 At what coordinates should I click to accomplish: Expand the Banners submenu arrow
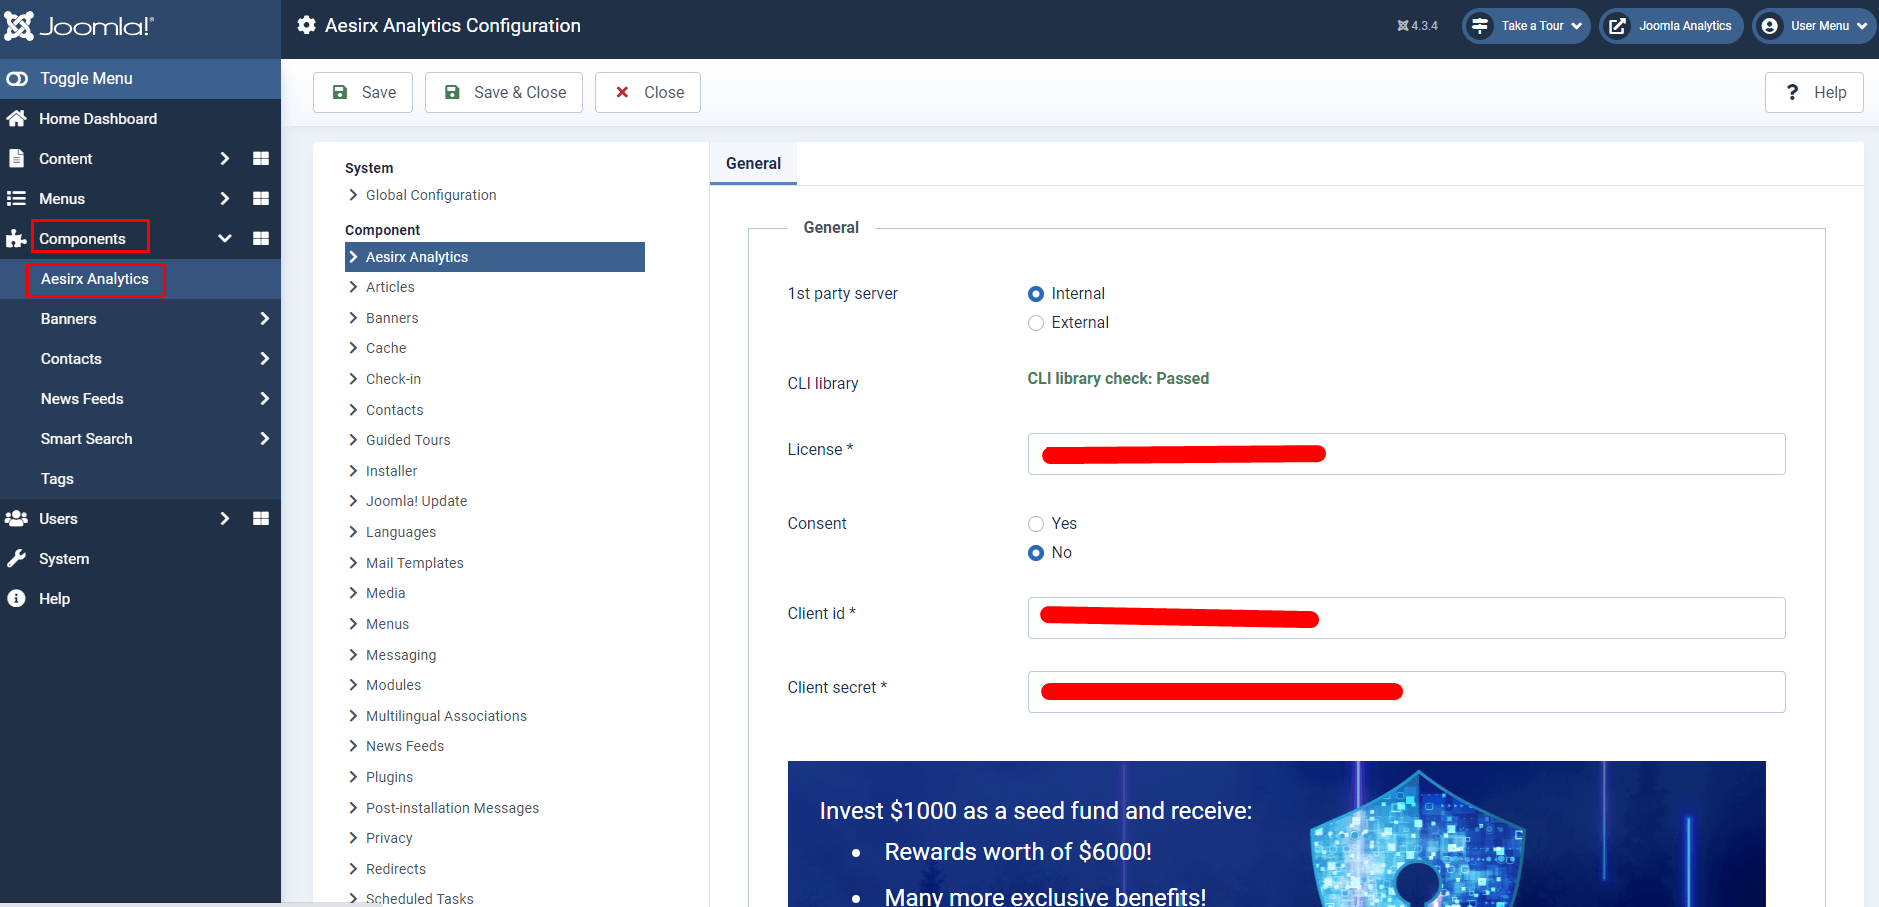click(264, 319)
